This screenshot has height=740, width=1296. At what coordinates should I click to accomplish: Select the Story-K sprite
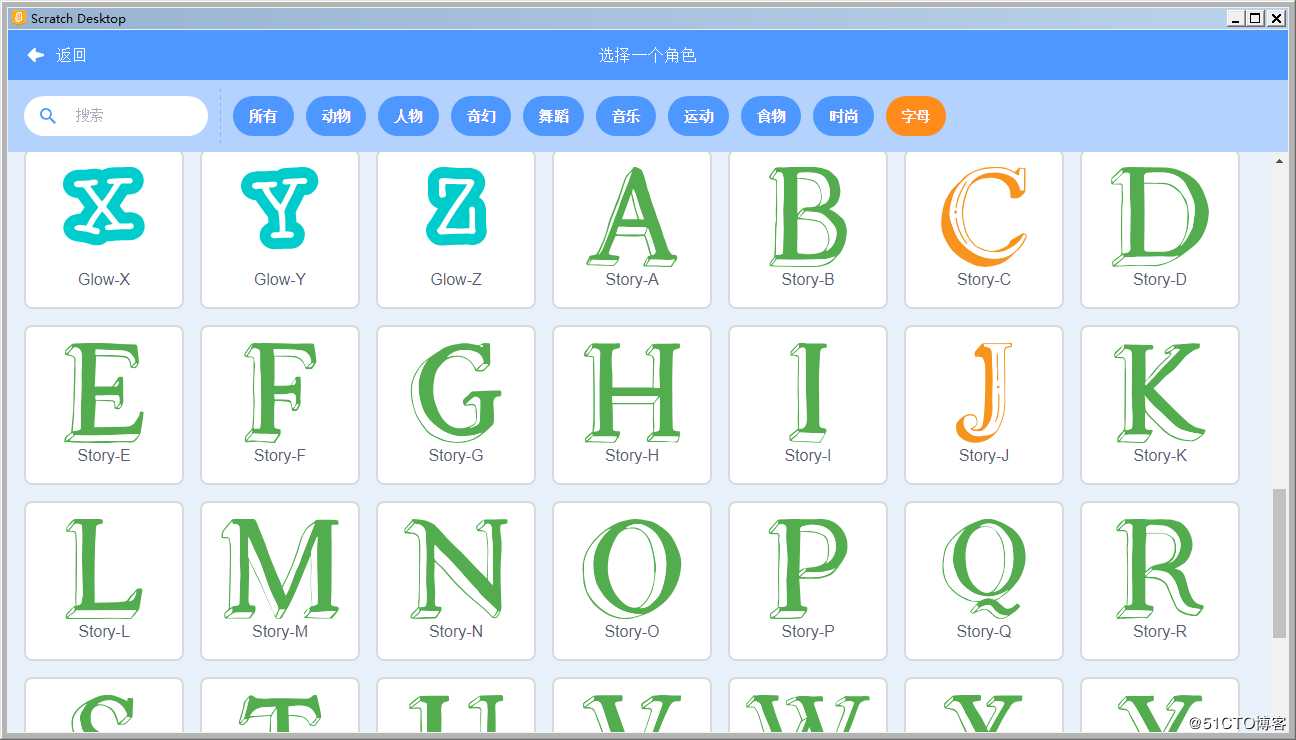[1160, 405]
